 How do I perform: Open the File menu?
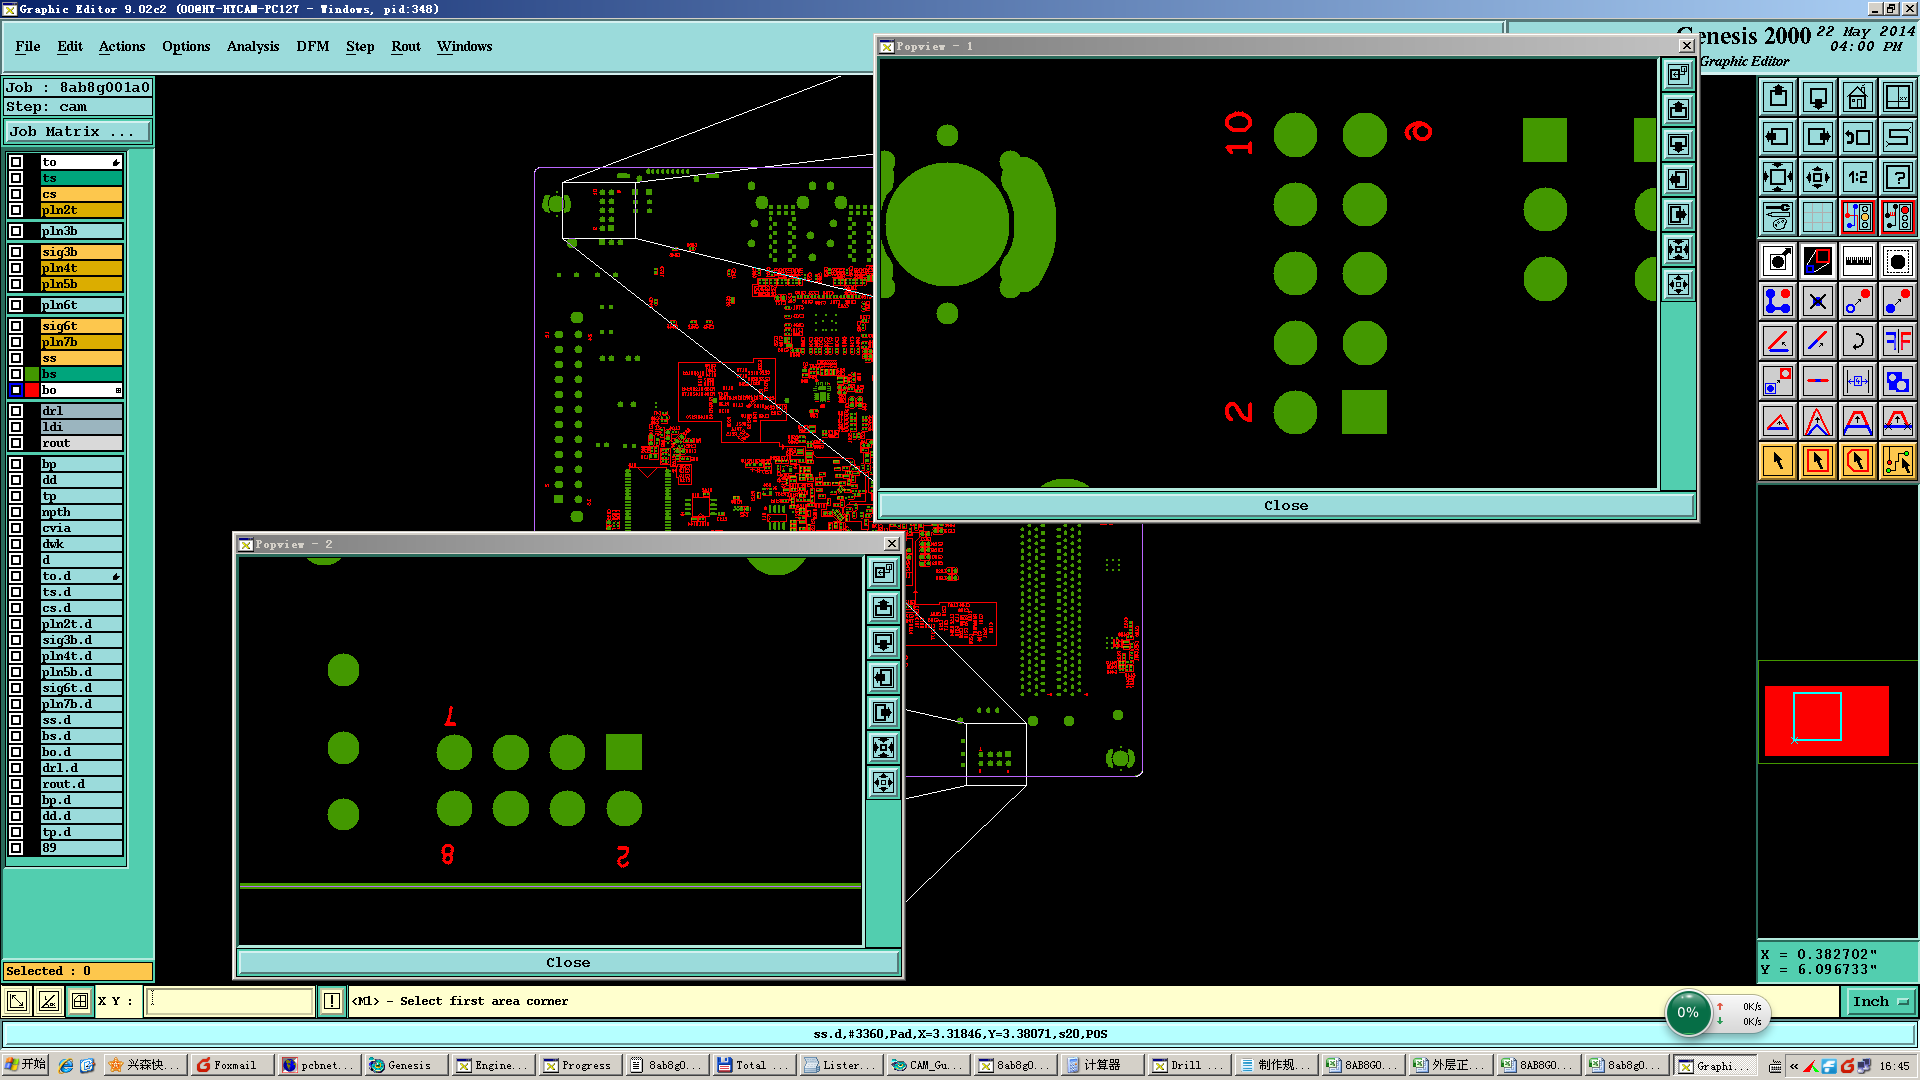click(x=28, y=46)
